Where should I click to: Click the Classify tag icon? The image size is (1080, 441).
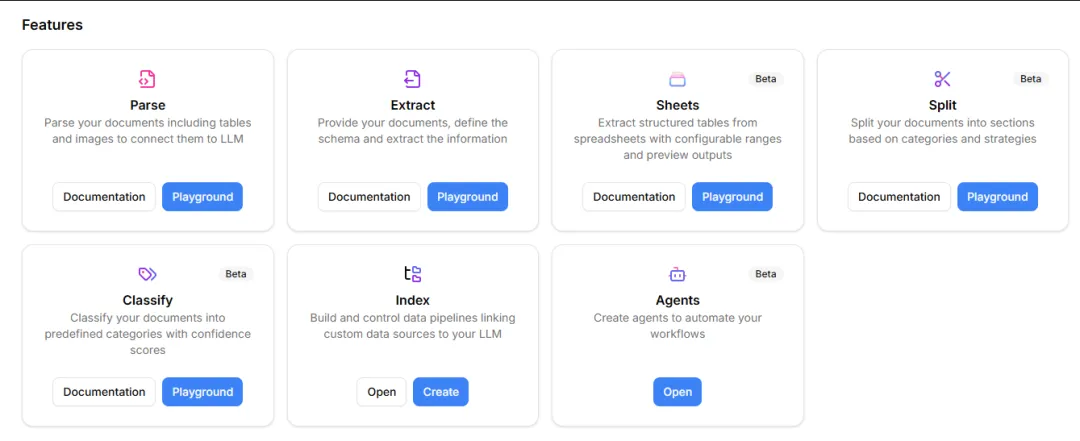[x=147, y=274]
